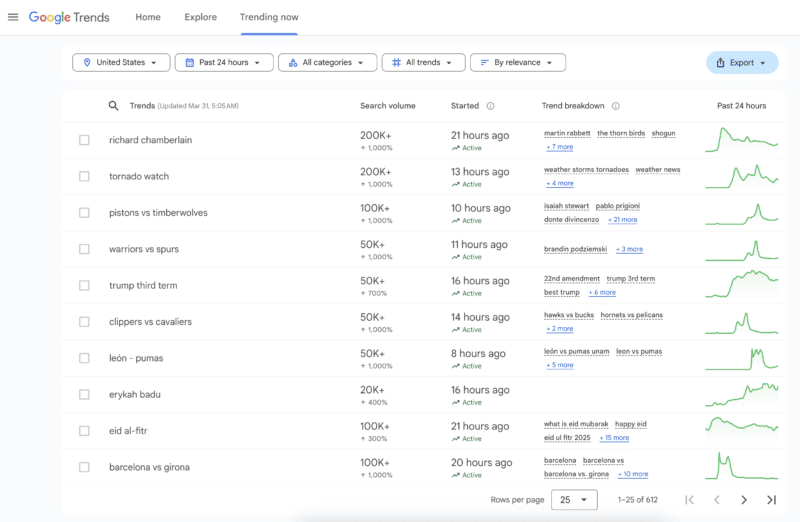Image resolution: width=800 pixels, height=522 pixels.
Task: Open the Rows per page 25 dropdown
Action: coord(574,500)
